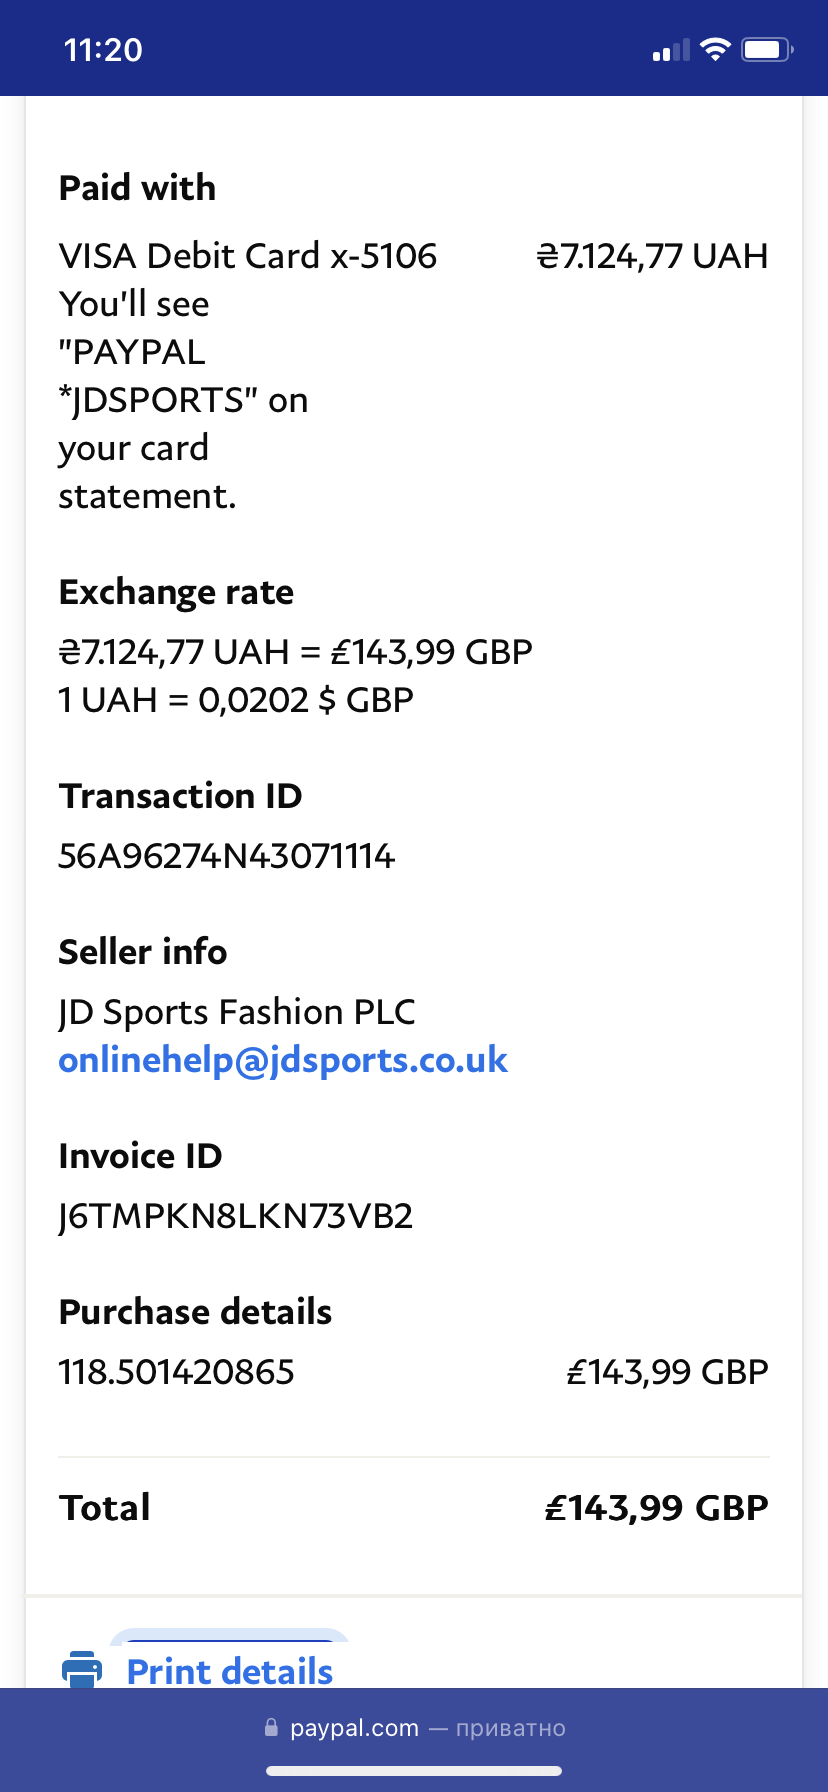Tap the Exchange rate heading
The width and height of the screenshot is (828, 1792).
pos(176,592)
